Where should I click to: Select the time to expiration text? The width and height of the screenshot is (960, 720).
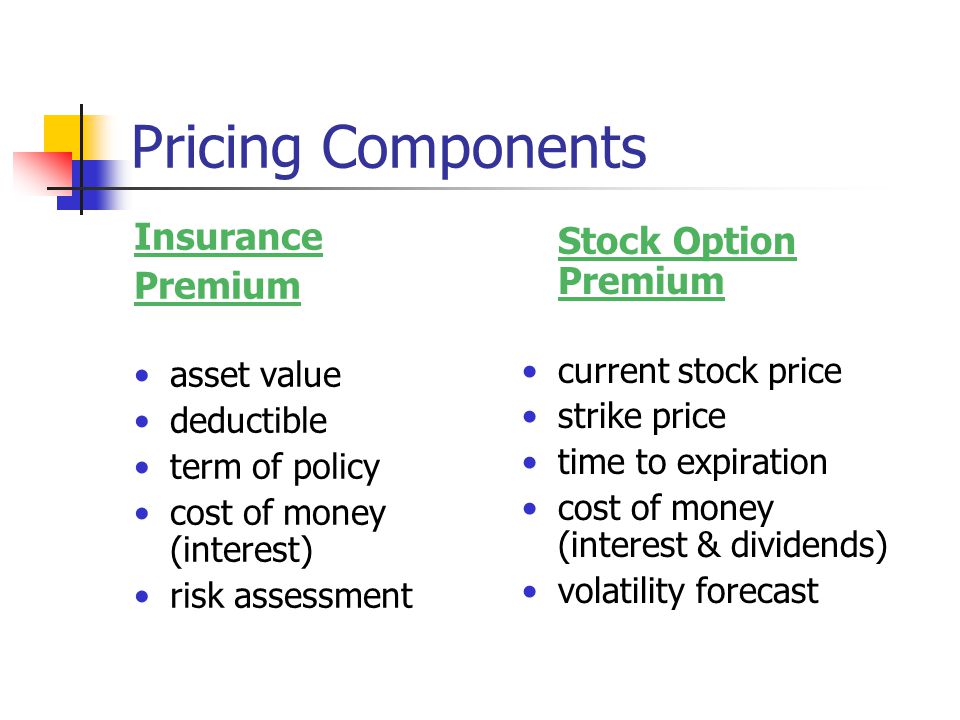[x=692, y=463]
